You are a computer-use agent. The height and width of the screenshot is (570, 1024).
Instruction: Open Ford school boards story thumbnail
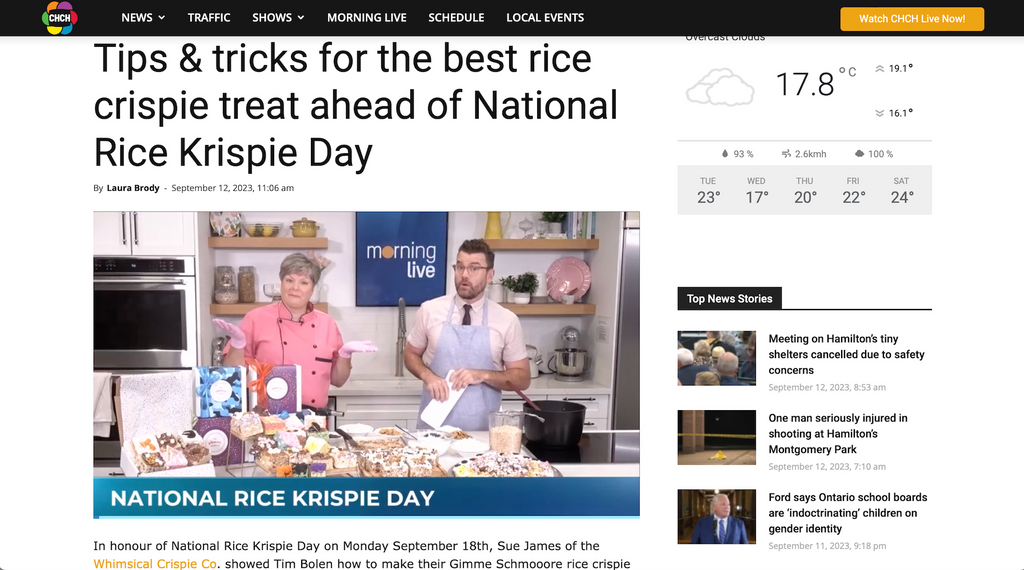(716, 516)
